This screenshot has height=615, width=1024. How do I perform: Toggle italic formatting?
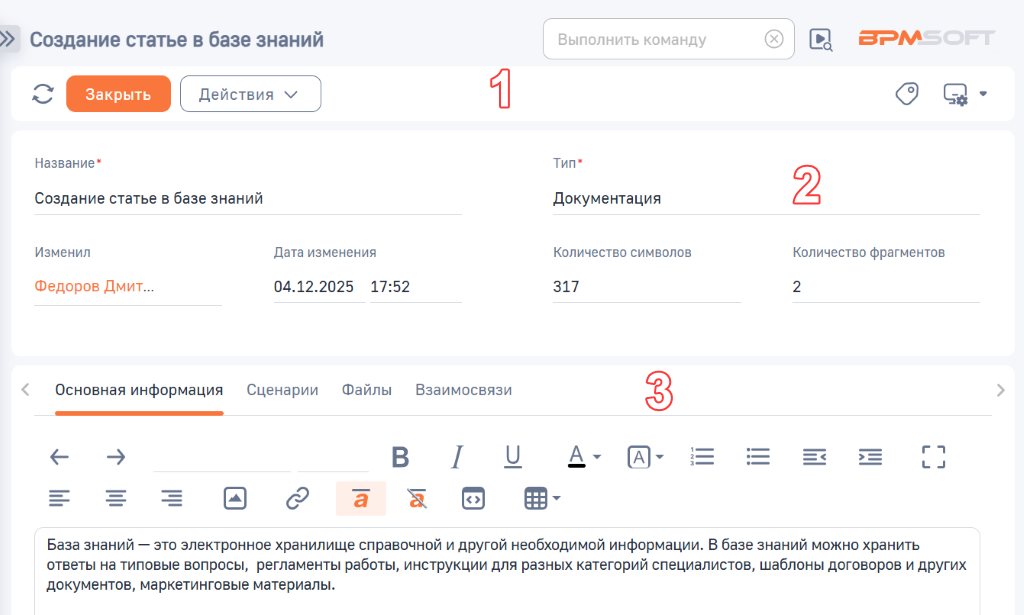457,457
